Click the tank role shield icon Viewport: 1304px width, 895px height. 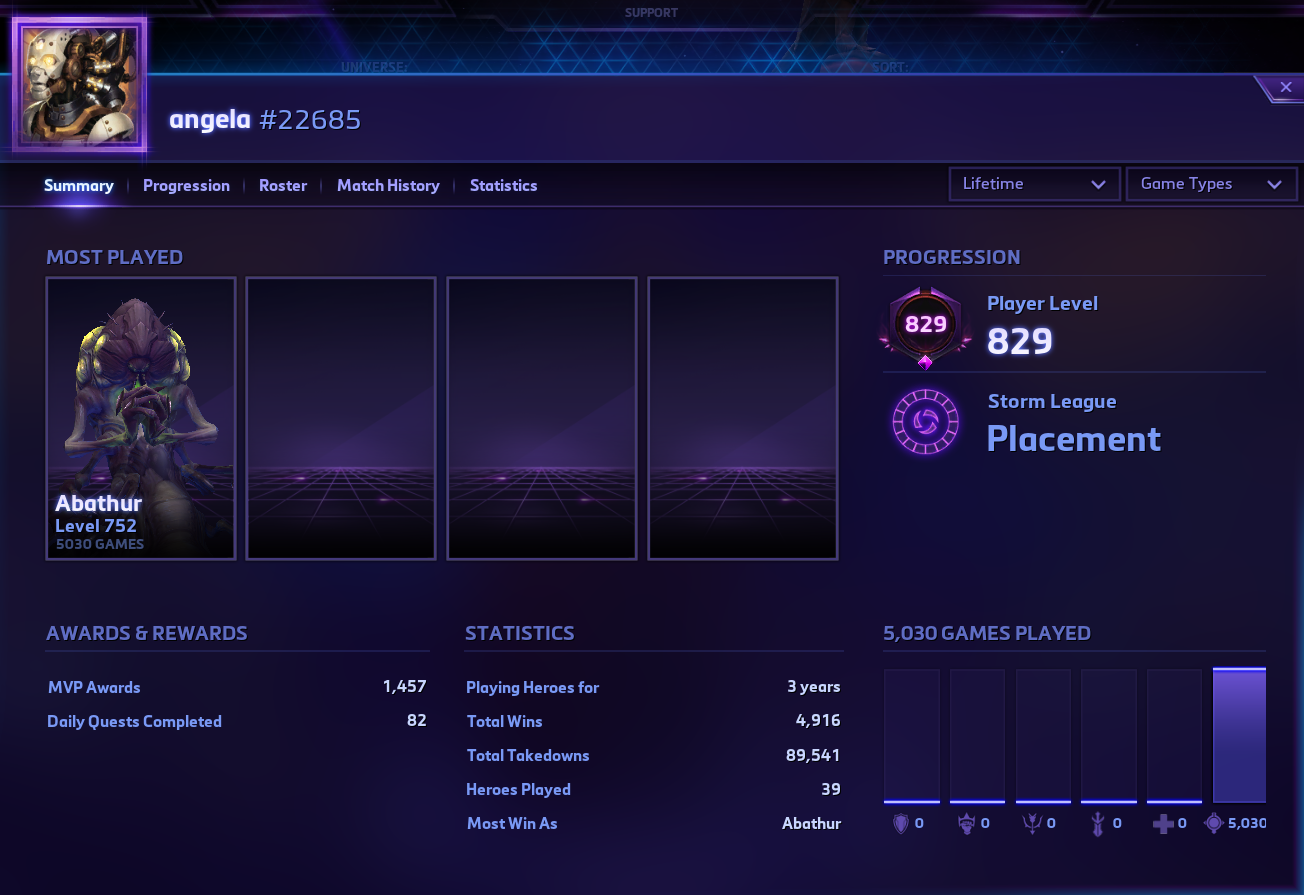pyautogui.click(x=900, y=824)
